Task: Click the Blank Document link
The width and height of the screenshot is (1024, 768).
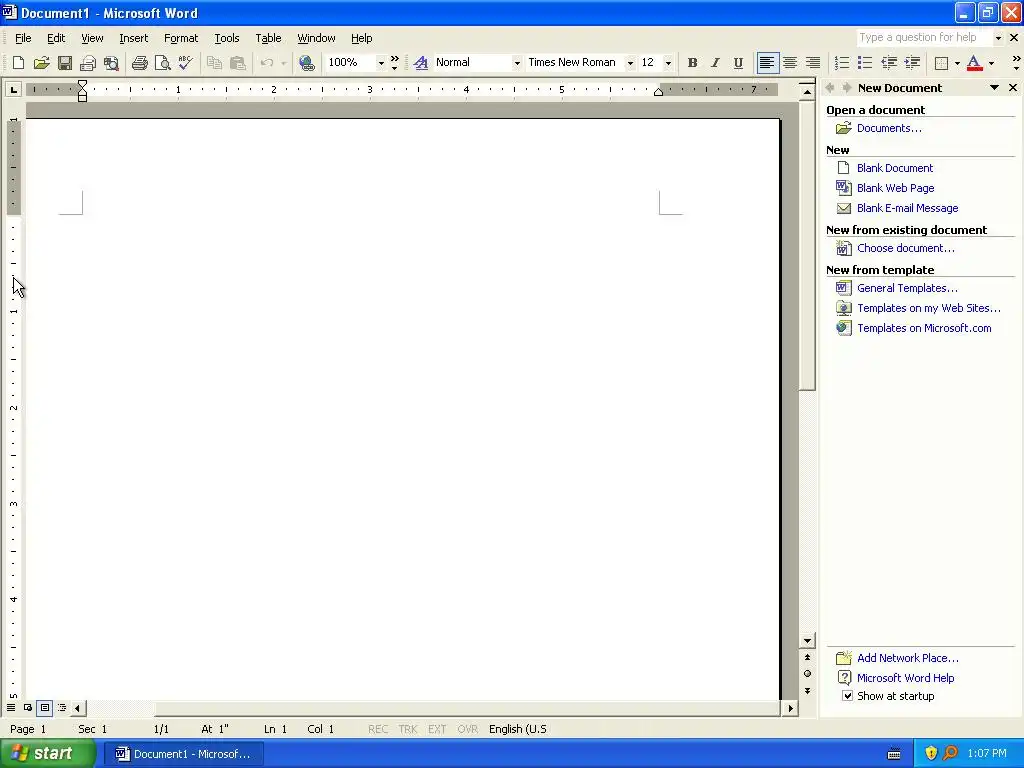Action: (x=895, y=168)
